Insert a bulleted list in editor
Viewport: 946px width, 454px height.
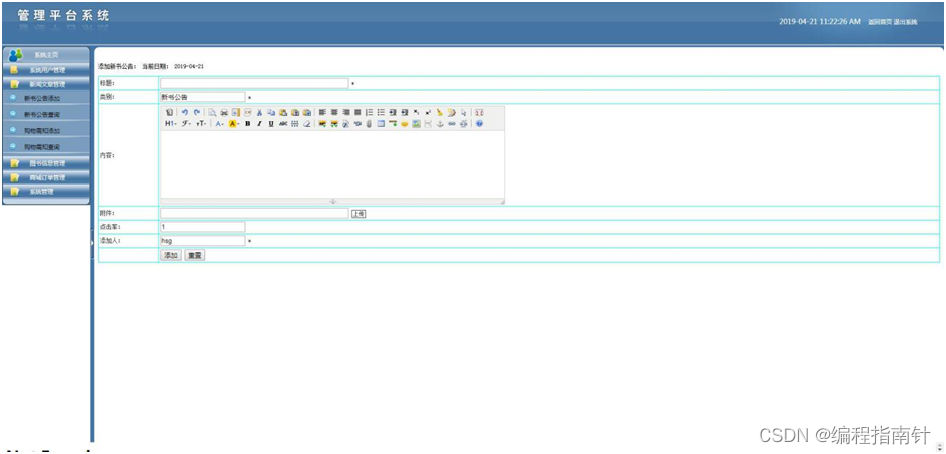(381, 112)
